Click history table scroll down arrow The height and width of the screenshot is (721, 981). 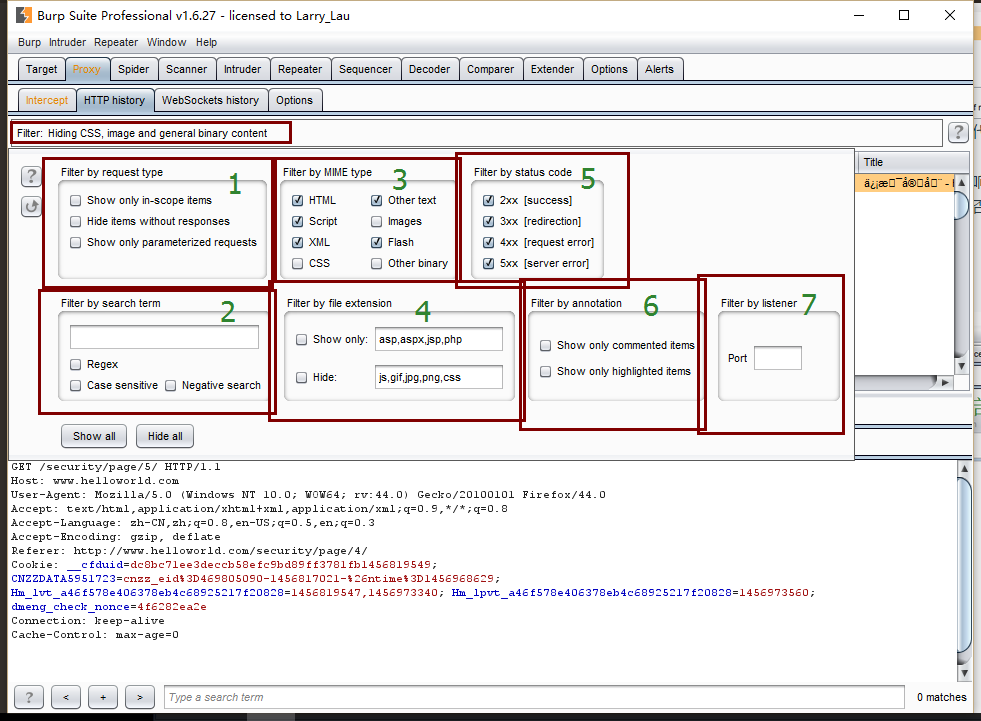pos(962,367)
